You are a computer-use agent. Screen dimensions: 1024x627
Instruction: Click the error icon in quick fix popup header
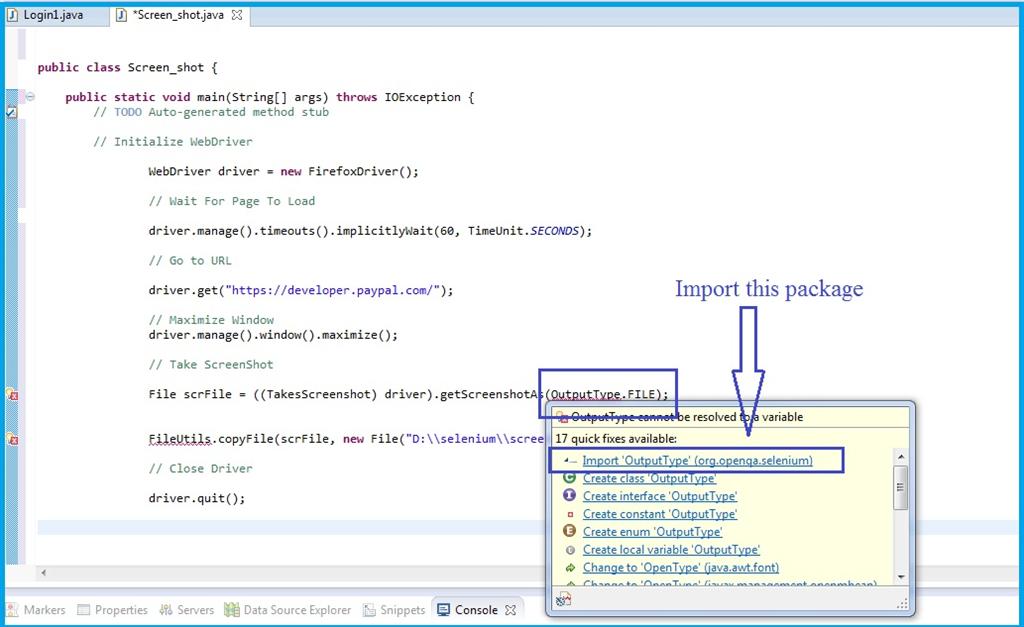point(562,417)
